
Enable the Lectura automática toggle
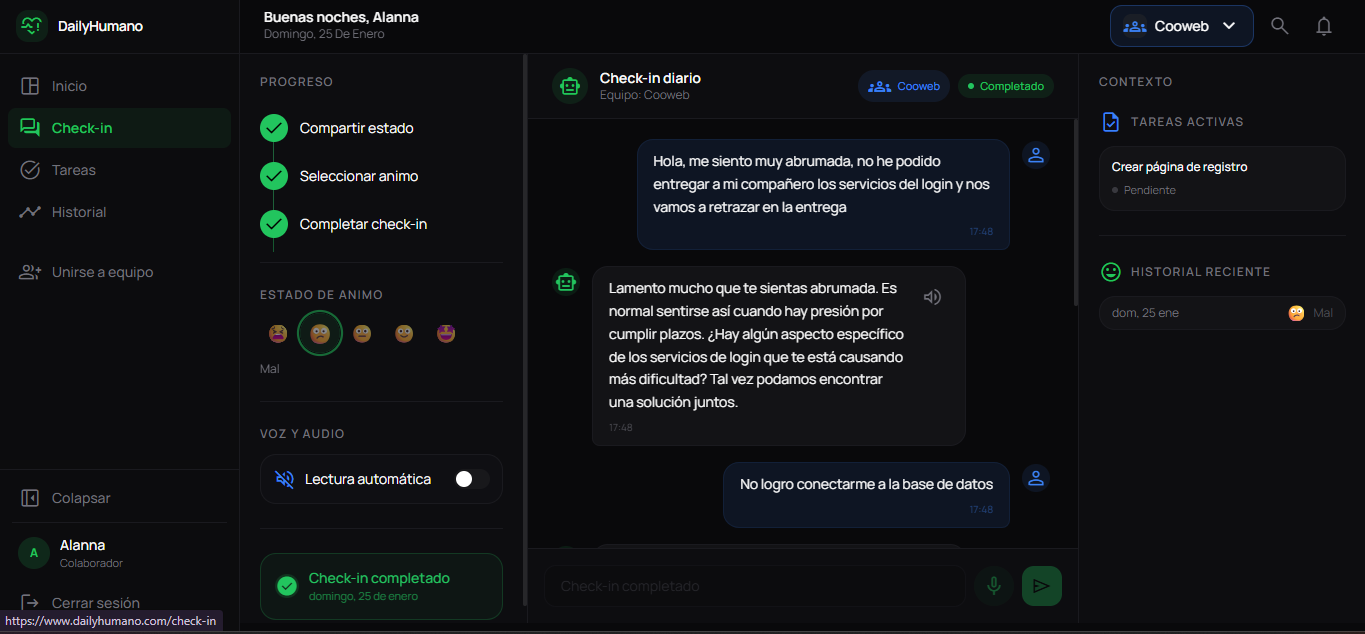point(470,479)
